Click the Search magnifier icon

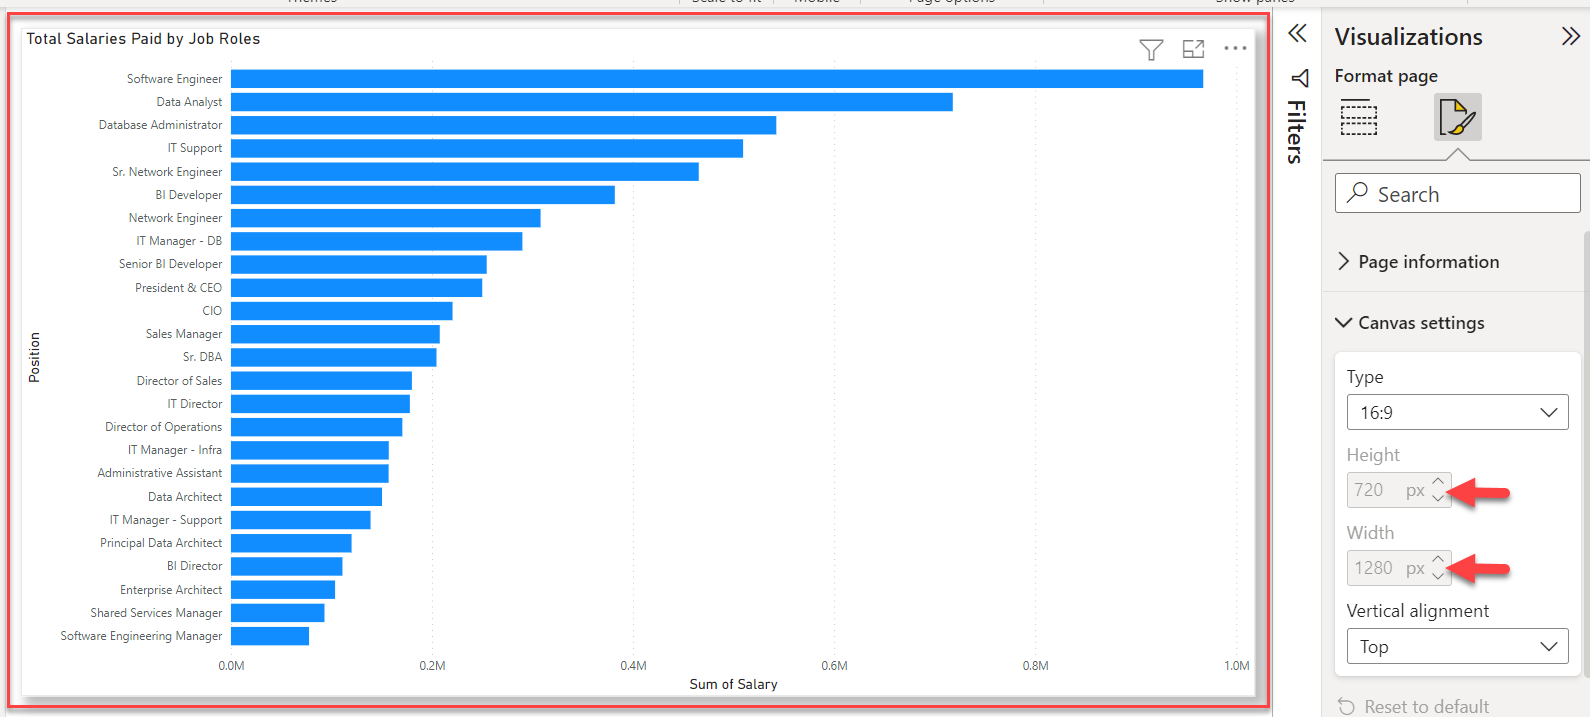click(1357, 192)
